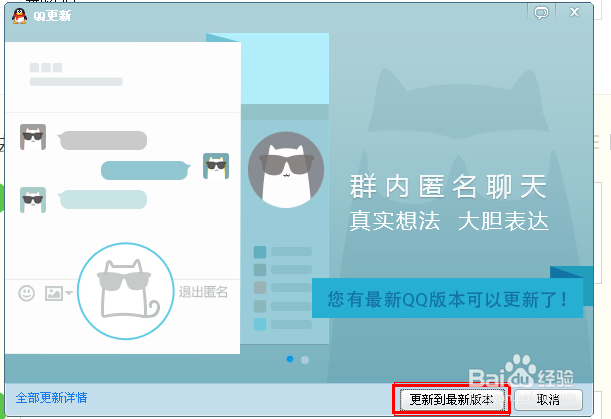Select the first blue carousel dot
This screenshot has width=611, height=419.
click(x=290, y=359)
